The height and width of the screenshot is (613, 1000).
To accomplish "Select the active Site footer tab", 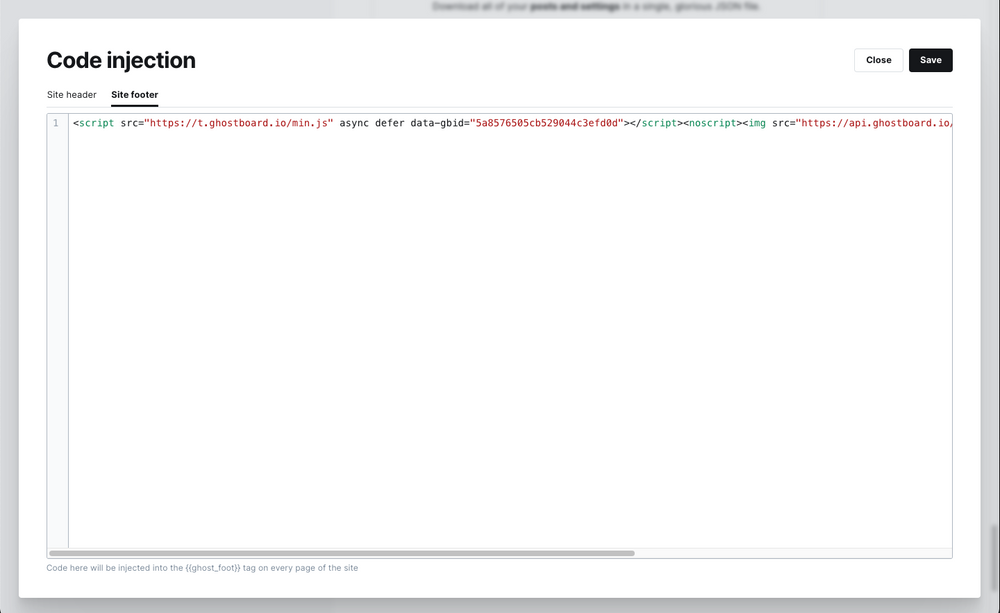I will click(x=134, y=94).
